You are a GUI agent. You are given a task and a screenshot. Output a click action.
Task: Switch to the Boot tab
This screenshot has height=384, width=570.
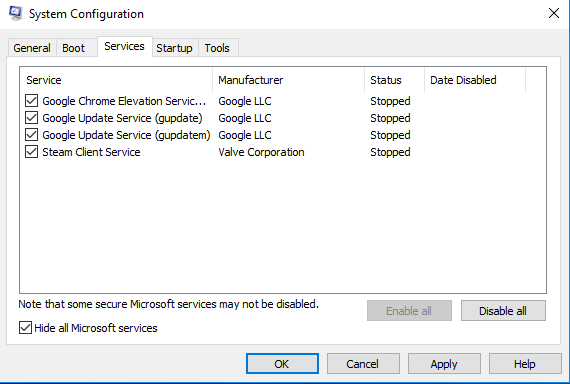tap(73, 48)
